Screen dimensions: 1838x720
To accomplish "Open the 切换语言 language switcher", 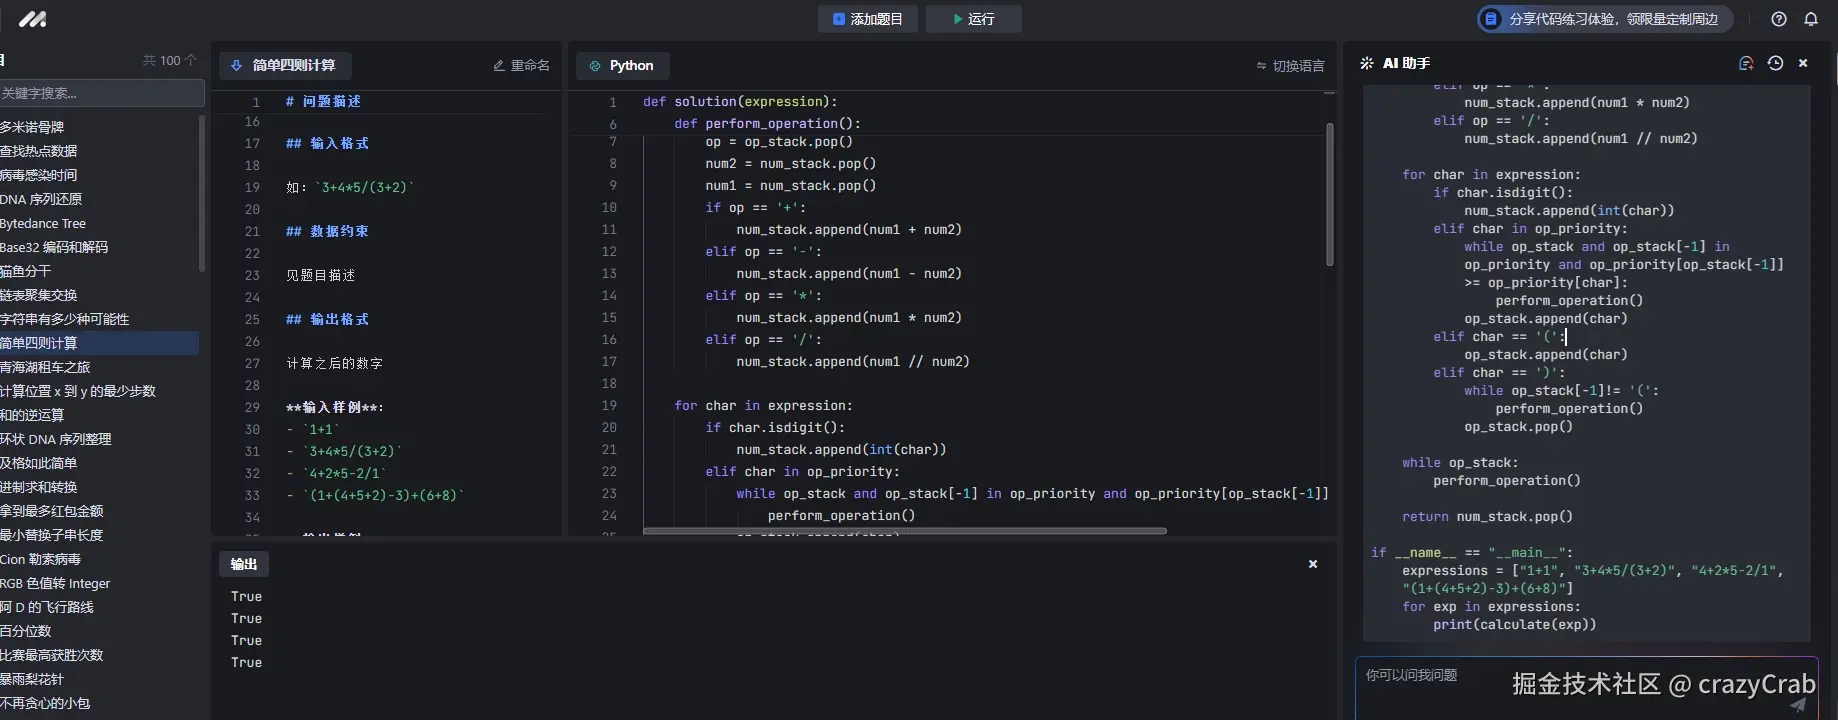I will [1290, 66].
